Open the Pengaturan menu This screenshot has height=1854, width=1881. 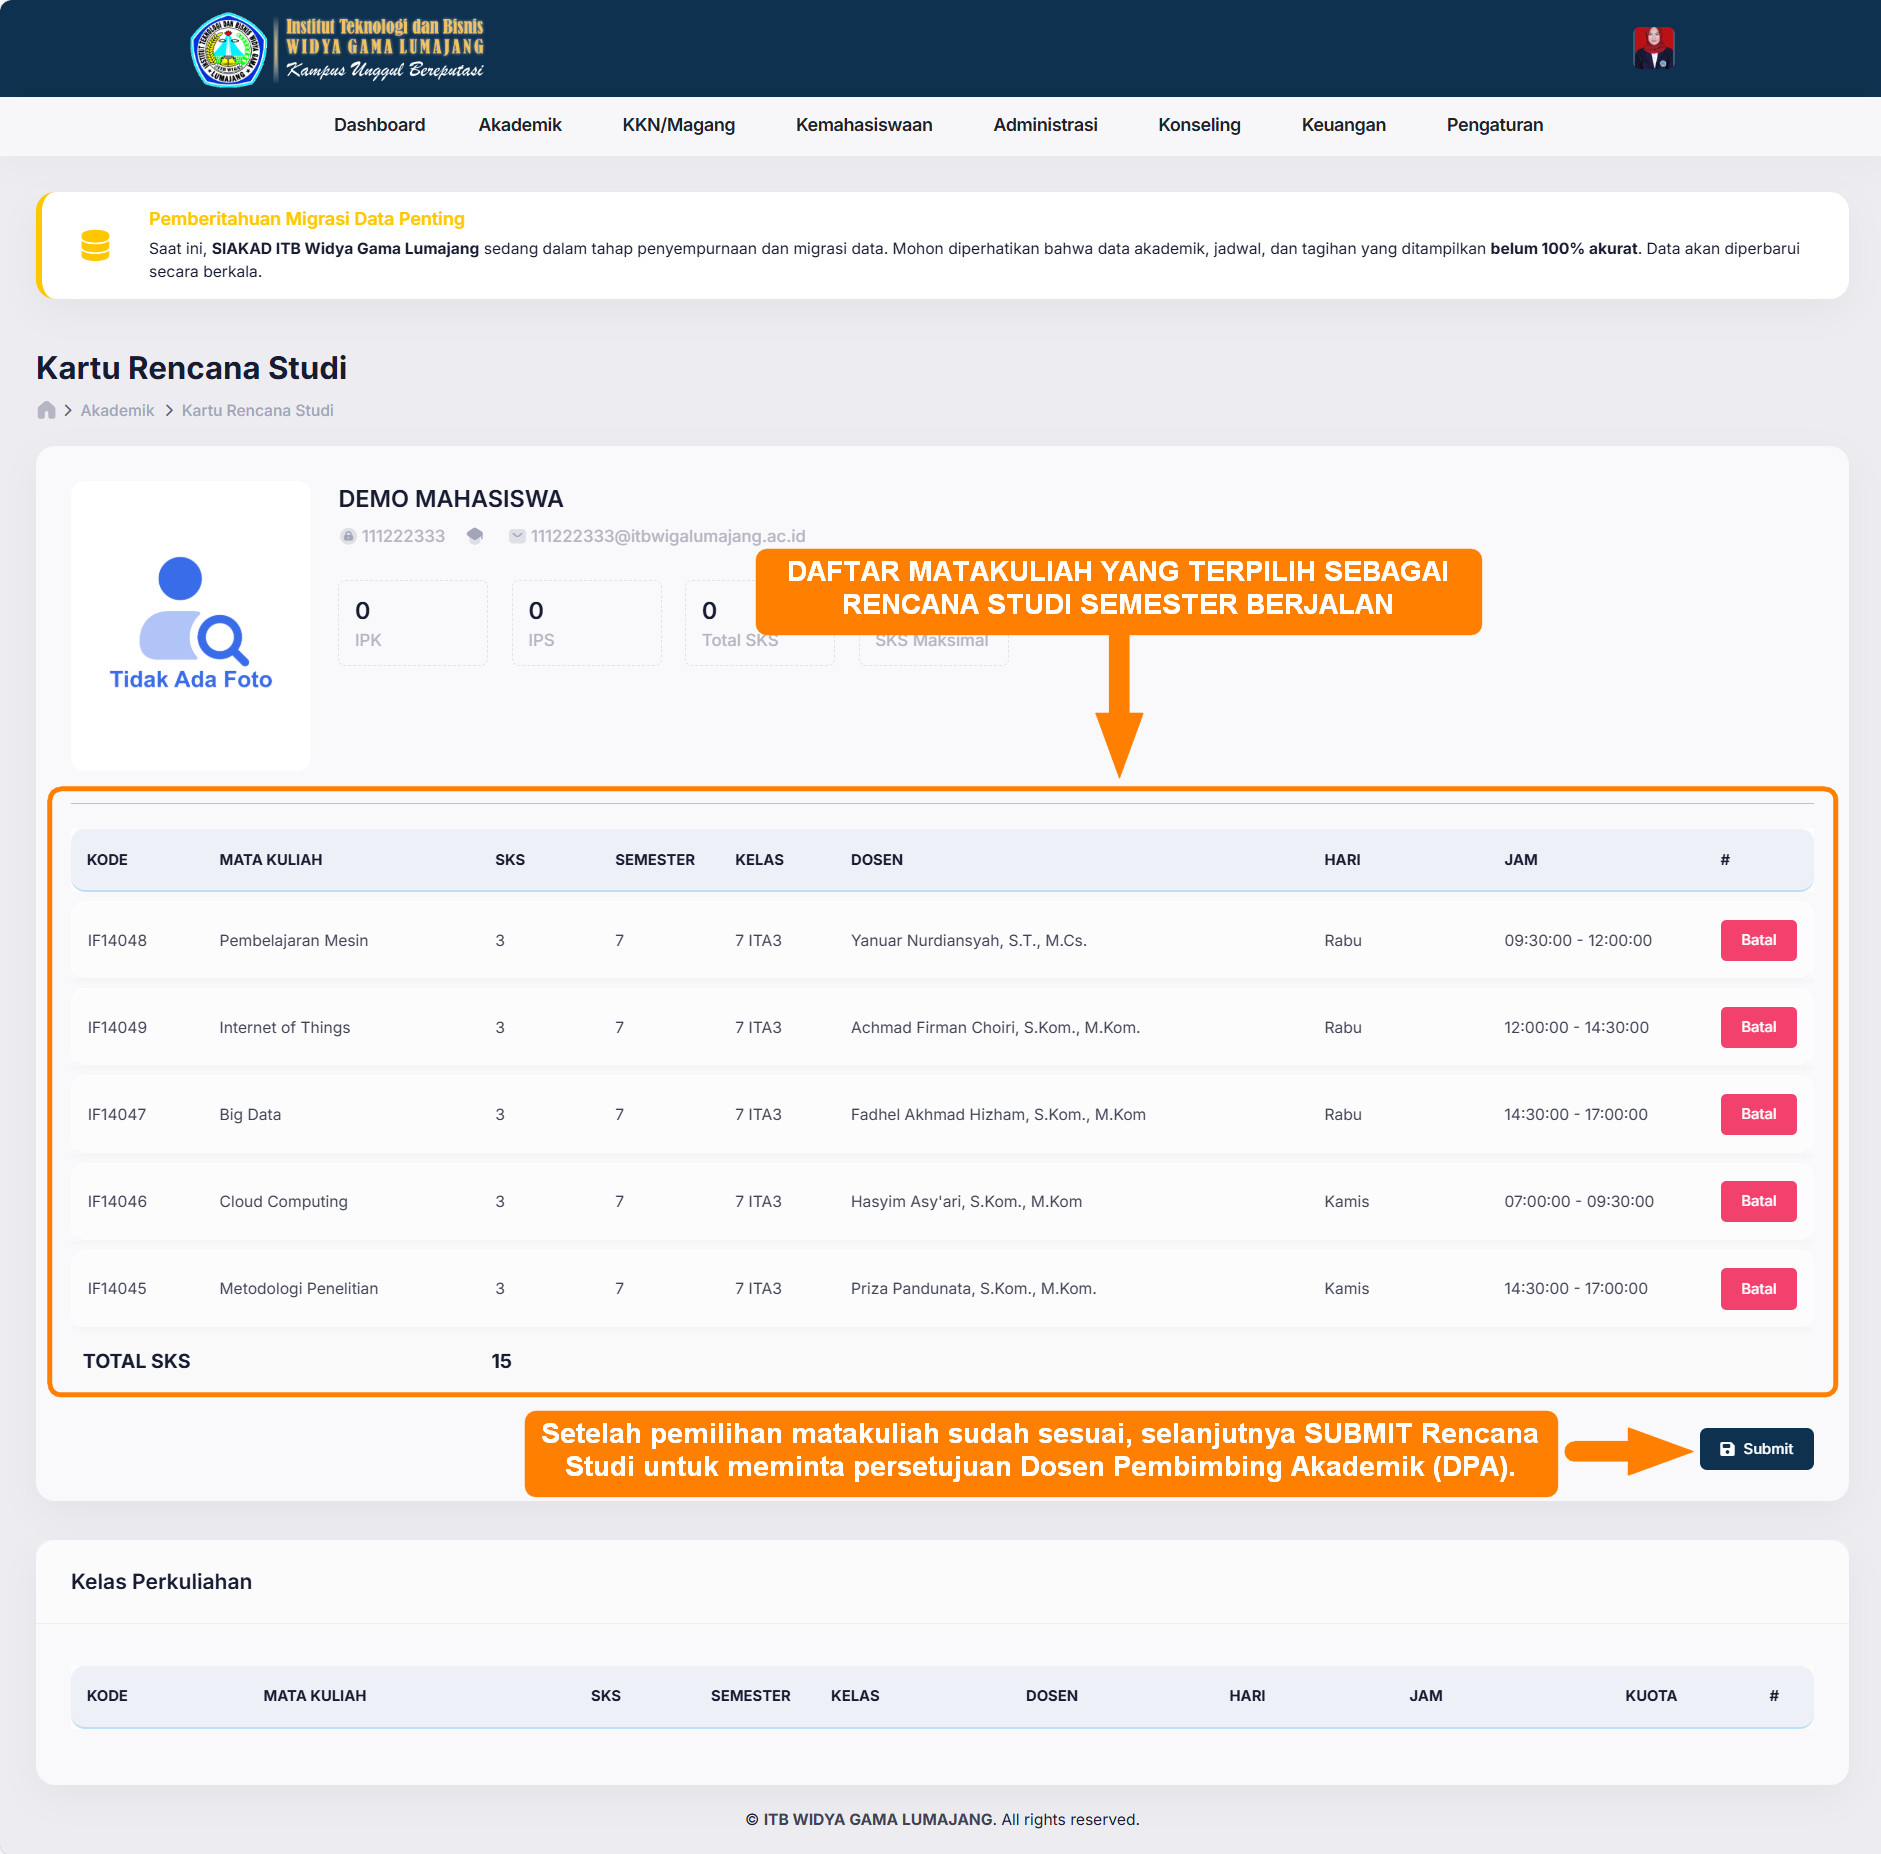[1494, 125]
